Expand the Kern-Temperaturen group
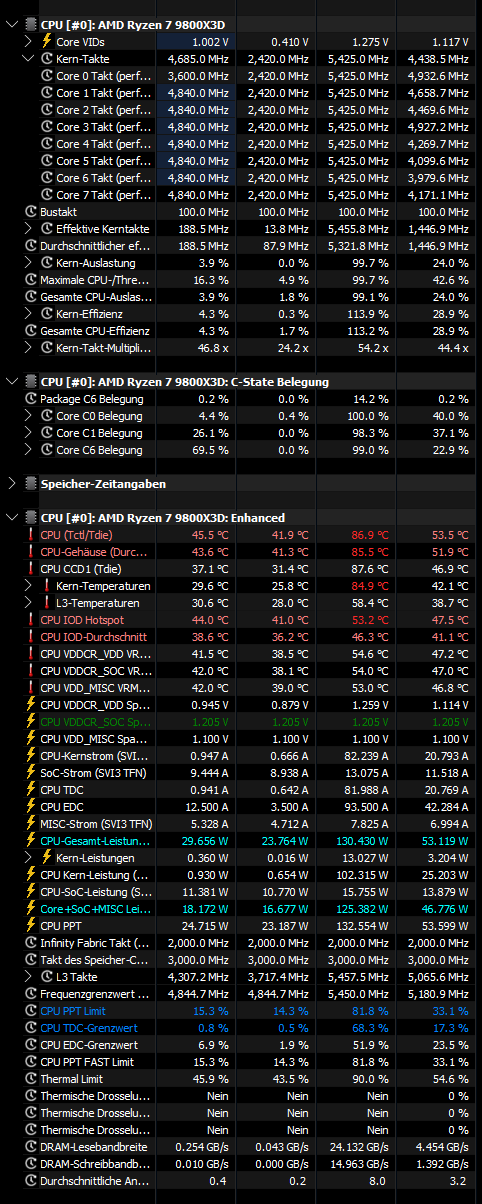 [x=27, y=586]
